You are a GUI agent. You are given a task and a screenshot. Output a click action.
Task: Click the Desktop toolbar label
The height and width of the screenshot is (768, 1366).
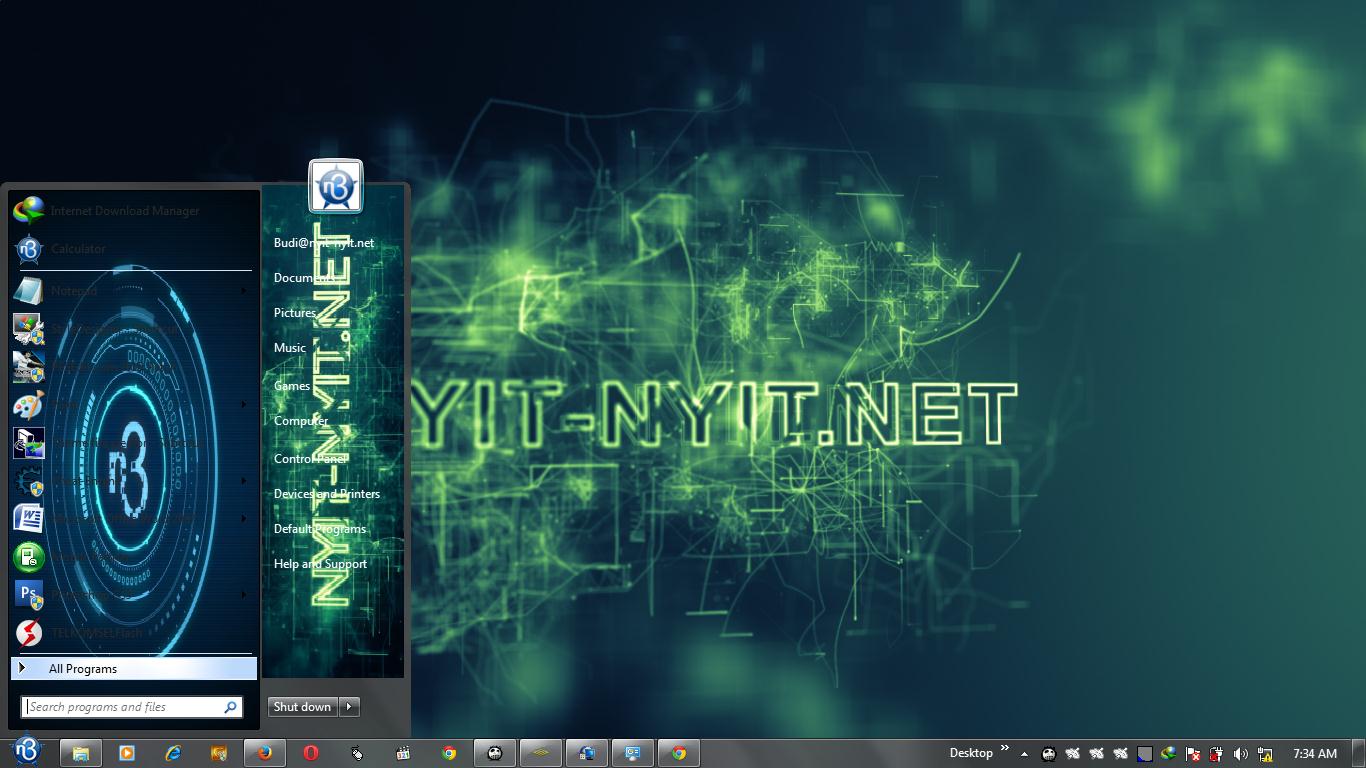coord(971,753)
